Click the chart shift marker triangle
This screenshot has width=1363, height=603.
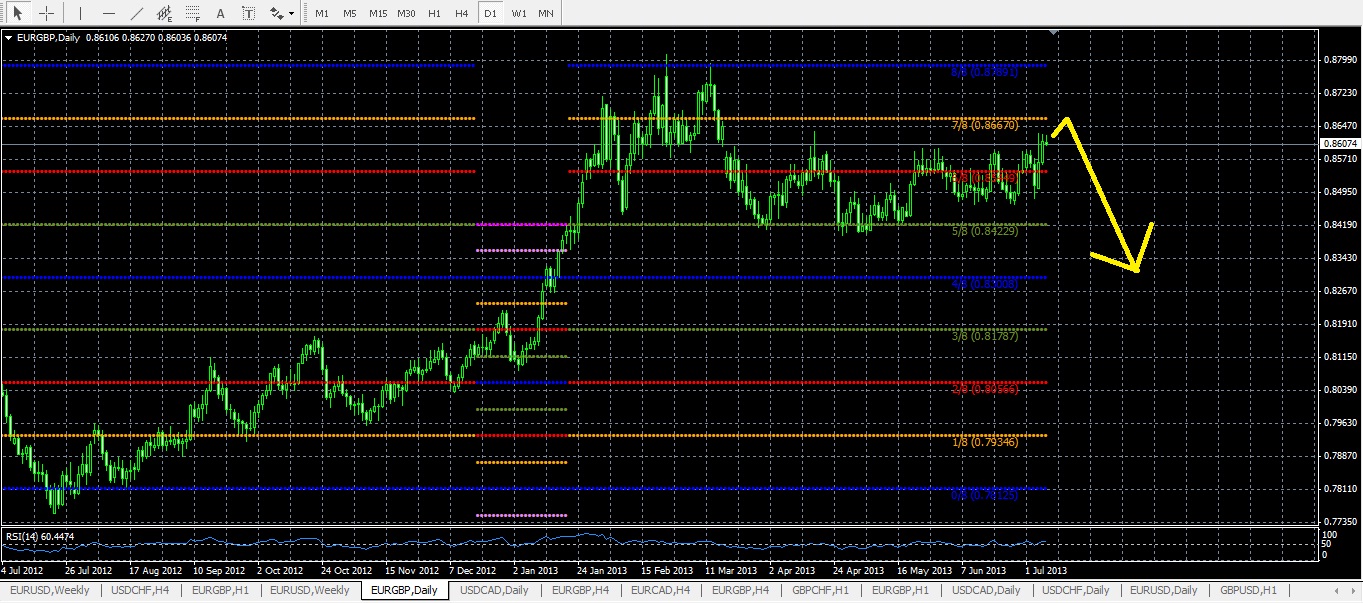point(1053,34)
